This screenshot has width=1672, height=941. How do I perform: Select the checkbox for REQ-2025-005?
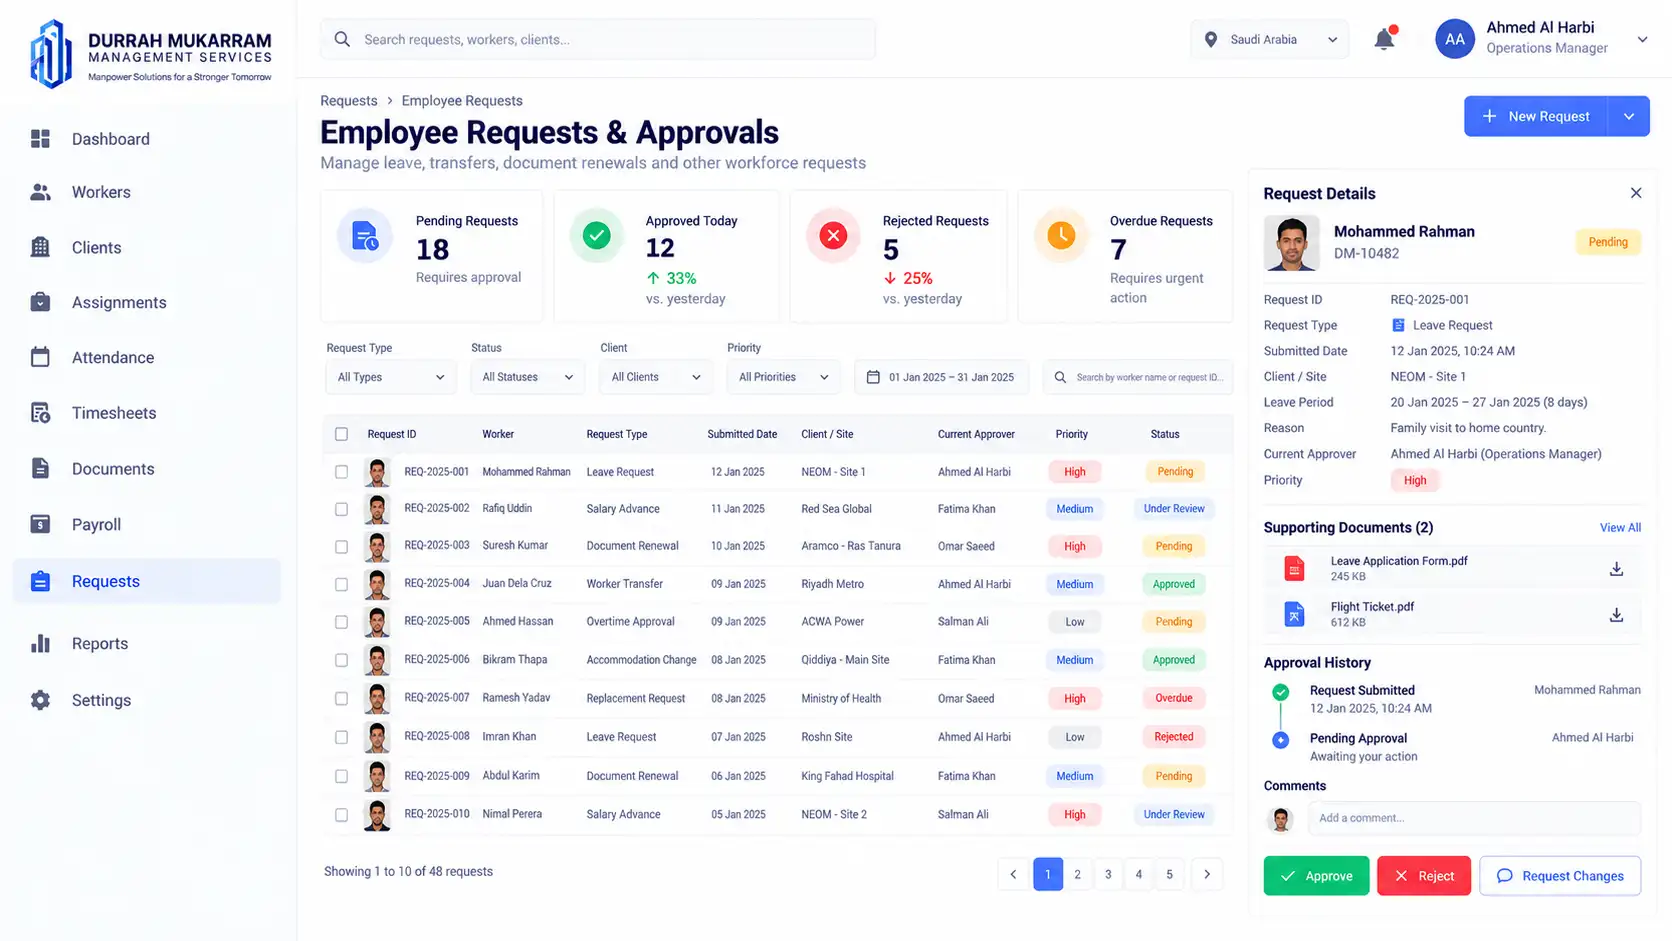coord(341,622)
